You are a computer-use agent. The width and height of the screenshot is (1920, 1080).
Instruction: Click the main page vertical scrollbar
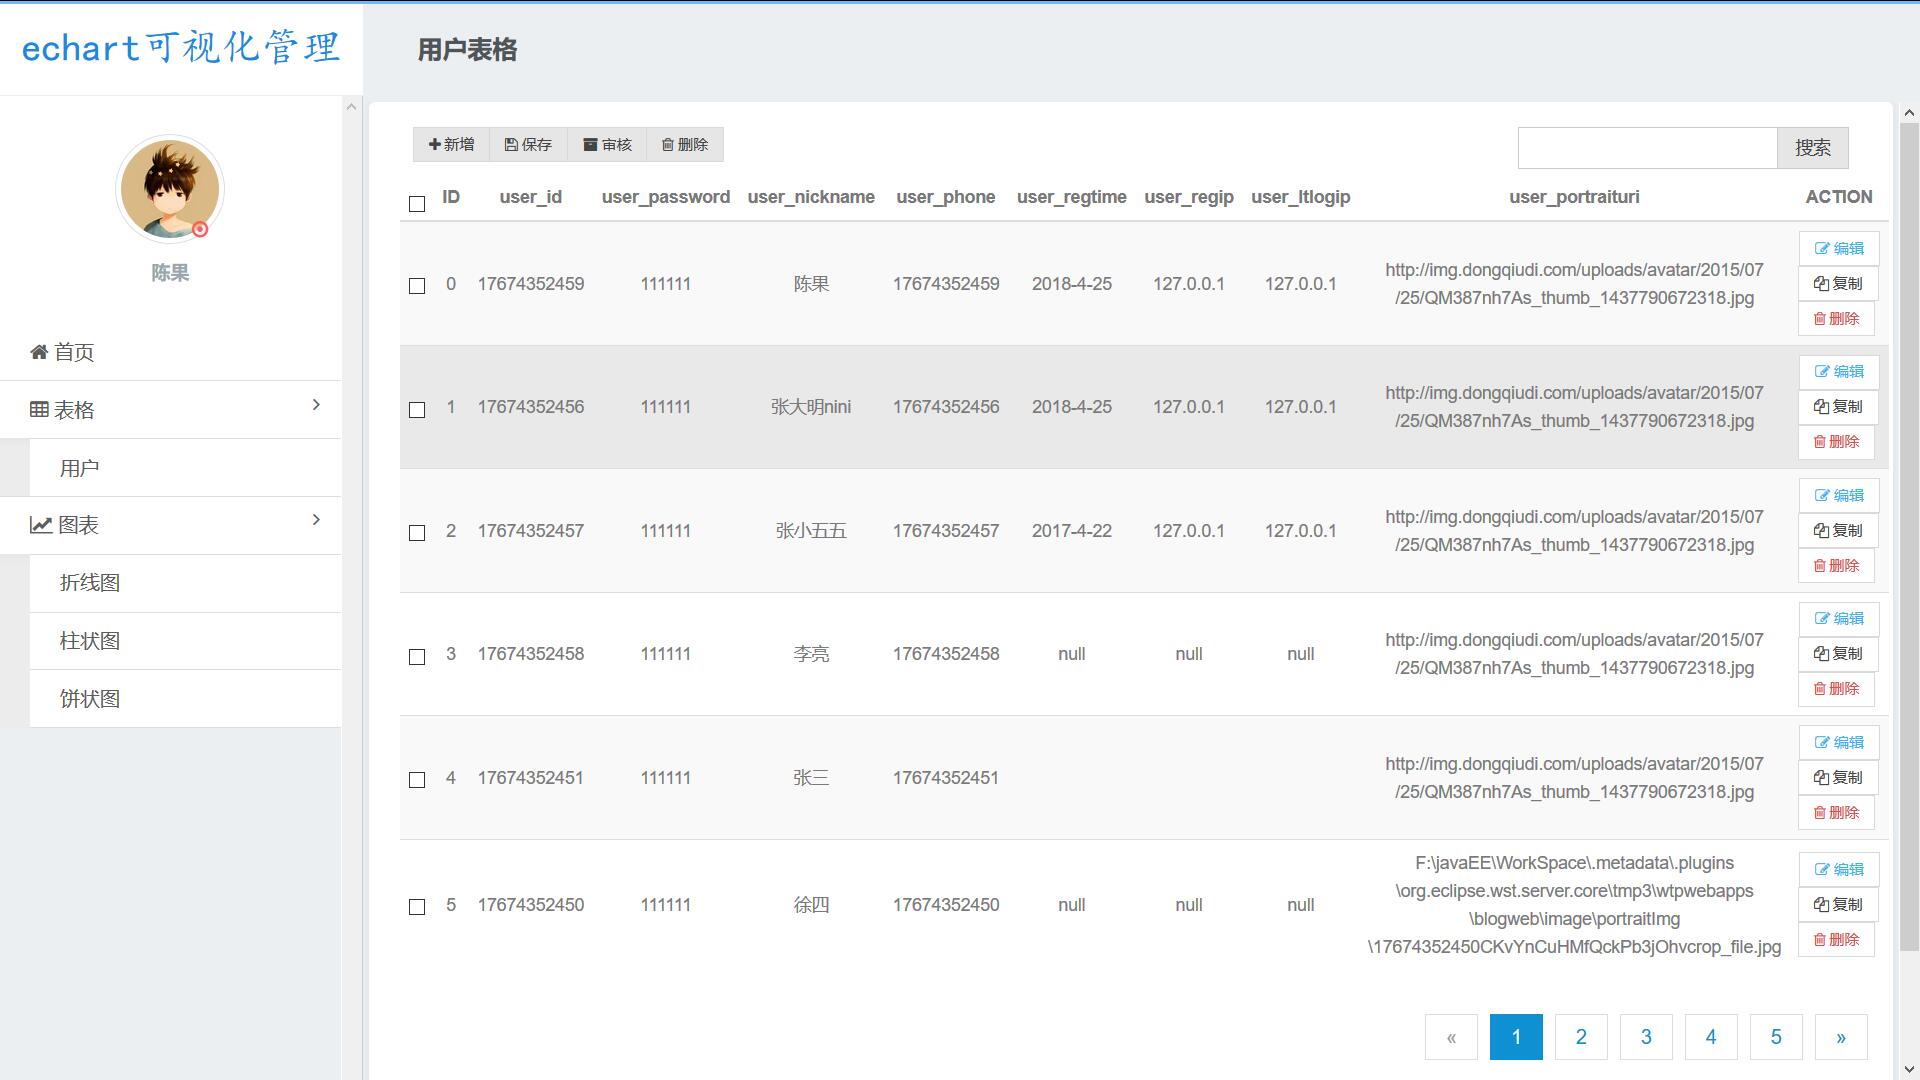coord(1909,537)
